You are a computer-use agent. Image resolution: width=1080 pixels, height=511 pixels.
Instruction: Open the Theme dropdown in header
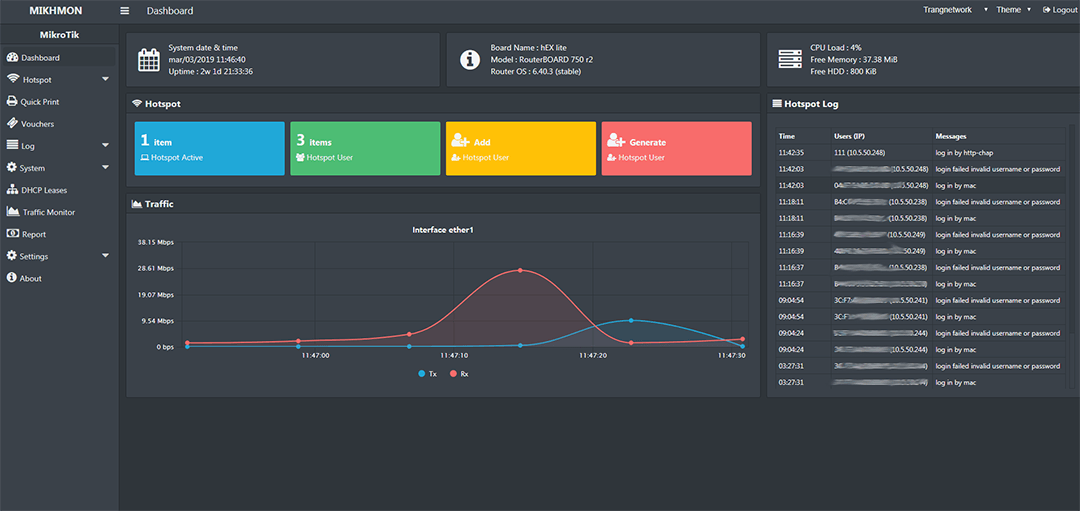pyautogui.click(x=1012, y=10)
